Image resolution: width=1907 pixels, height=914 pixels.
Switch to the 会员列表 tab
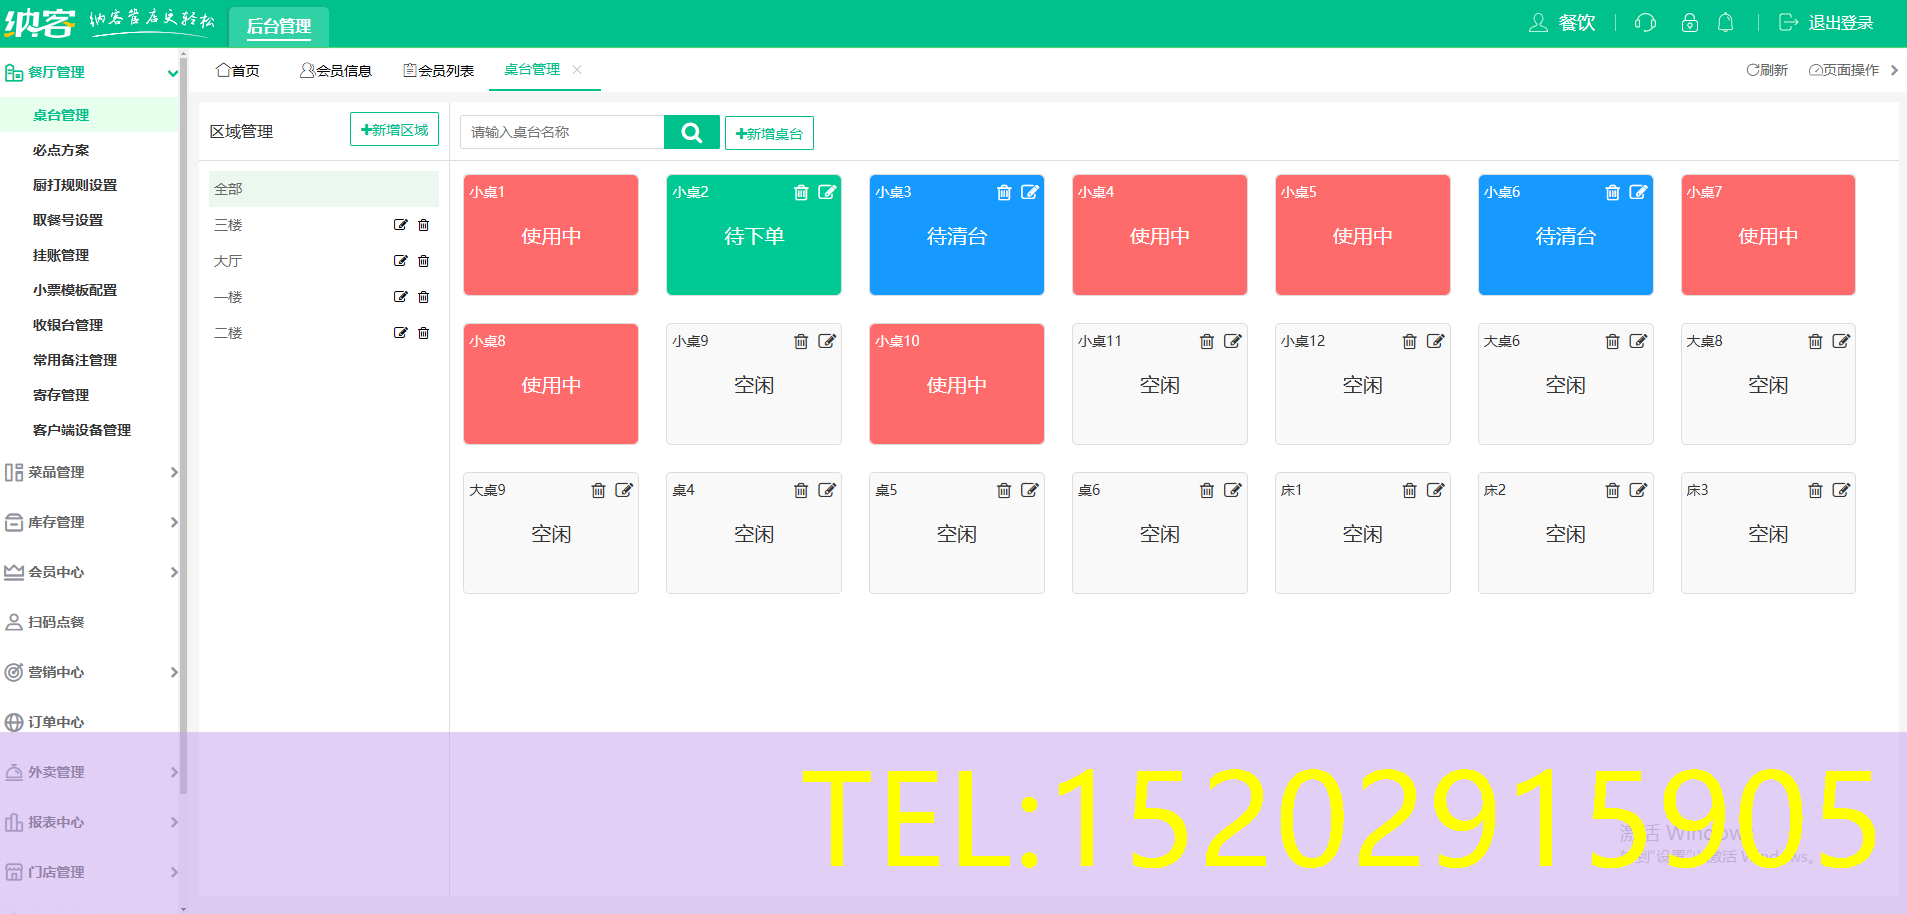[438, 70]
